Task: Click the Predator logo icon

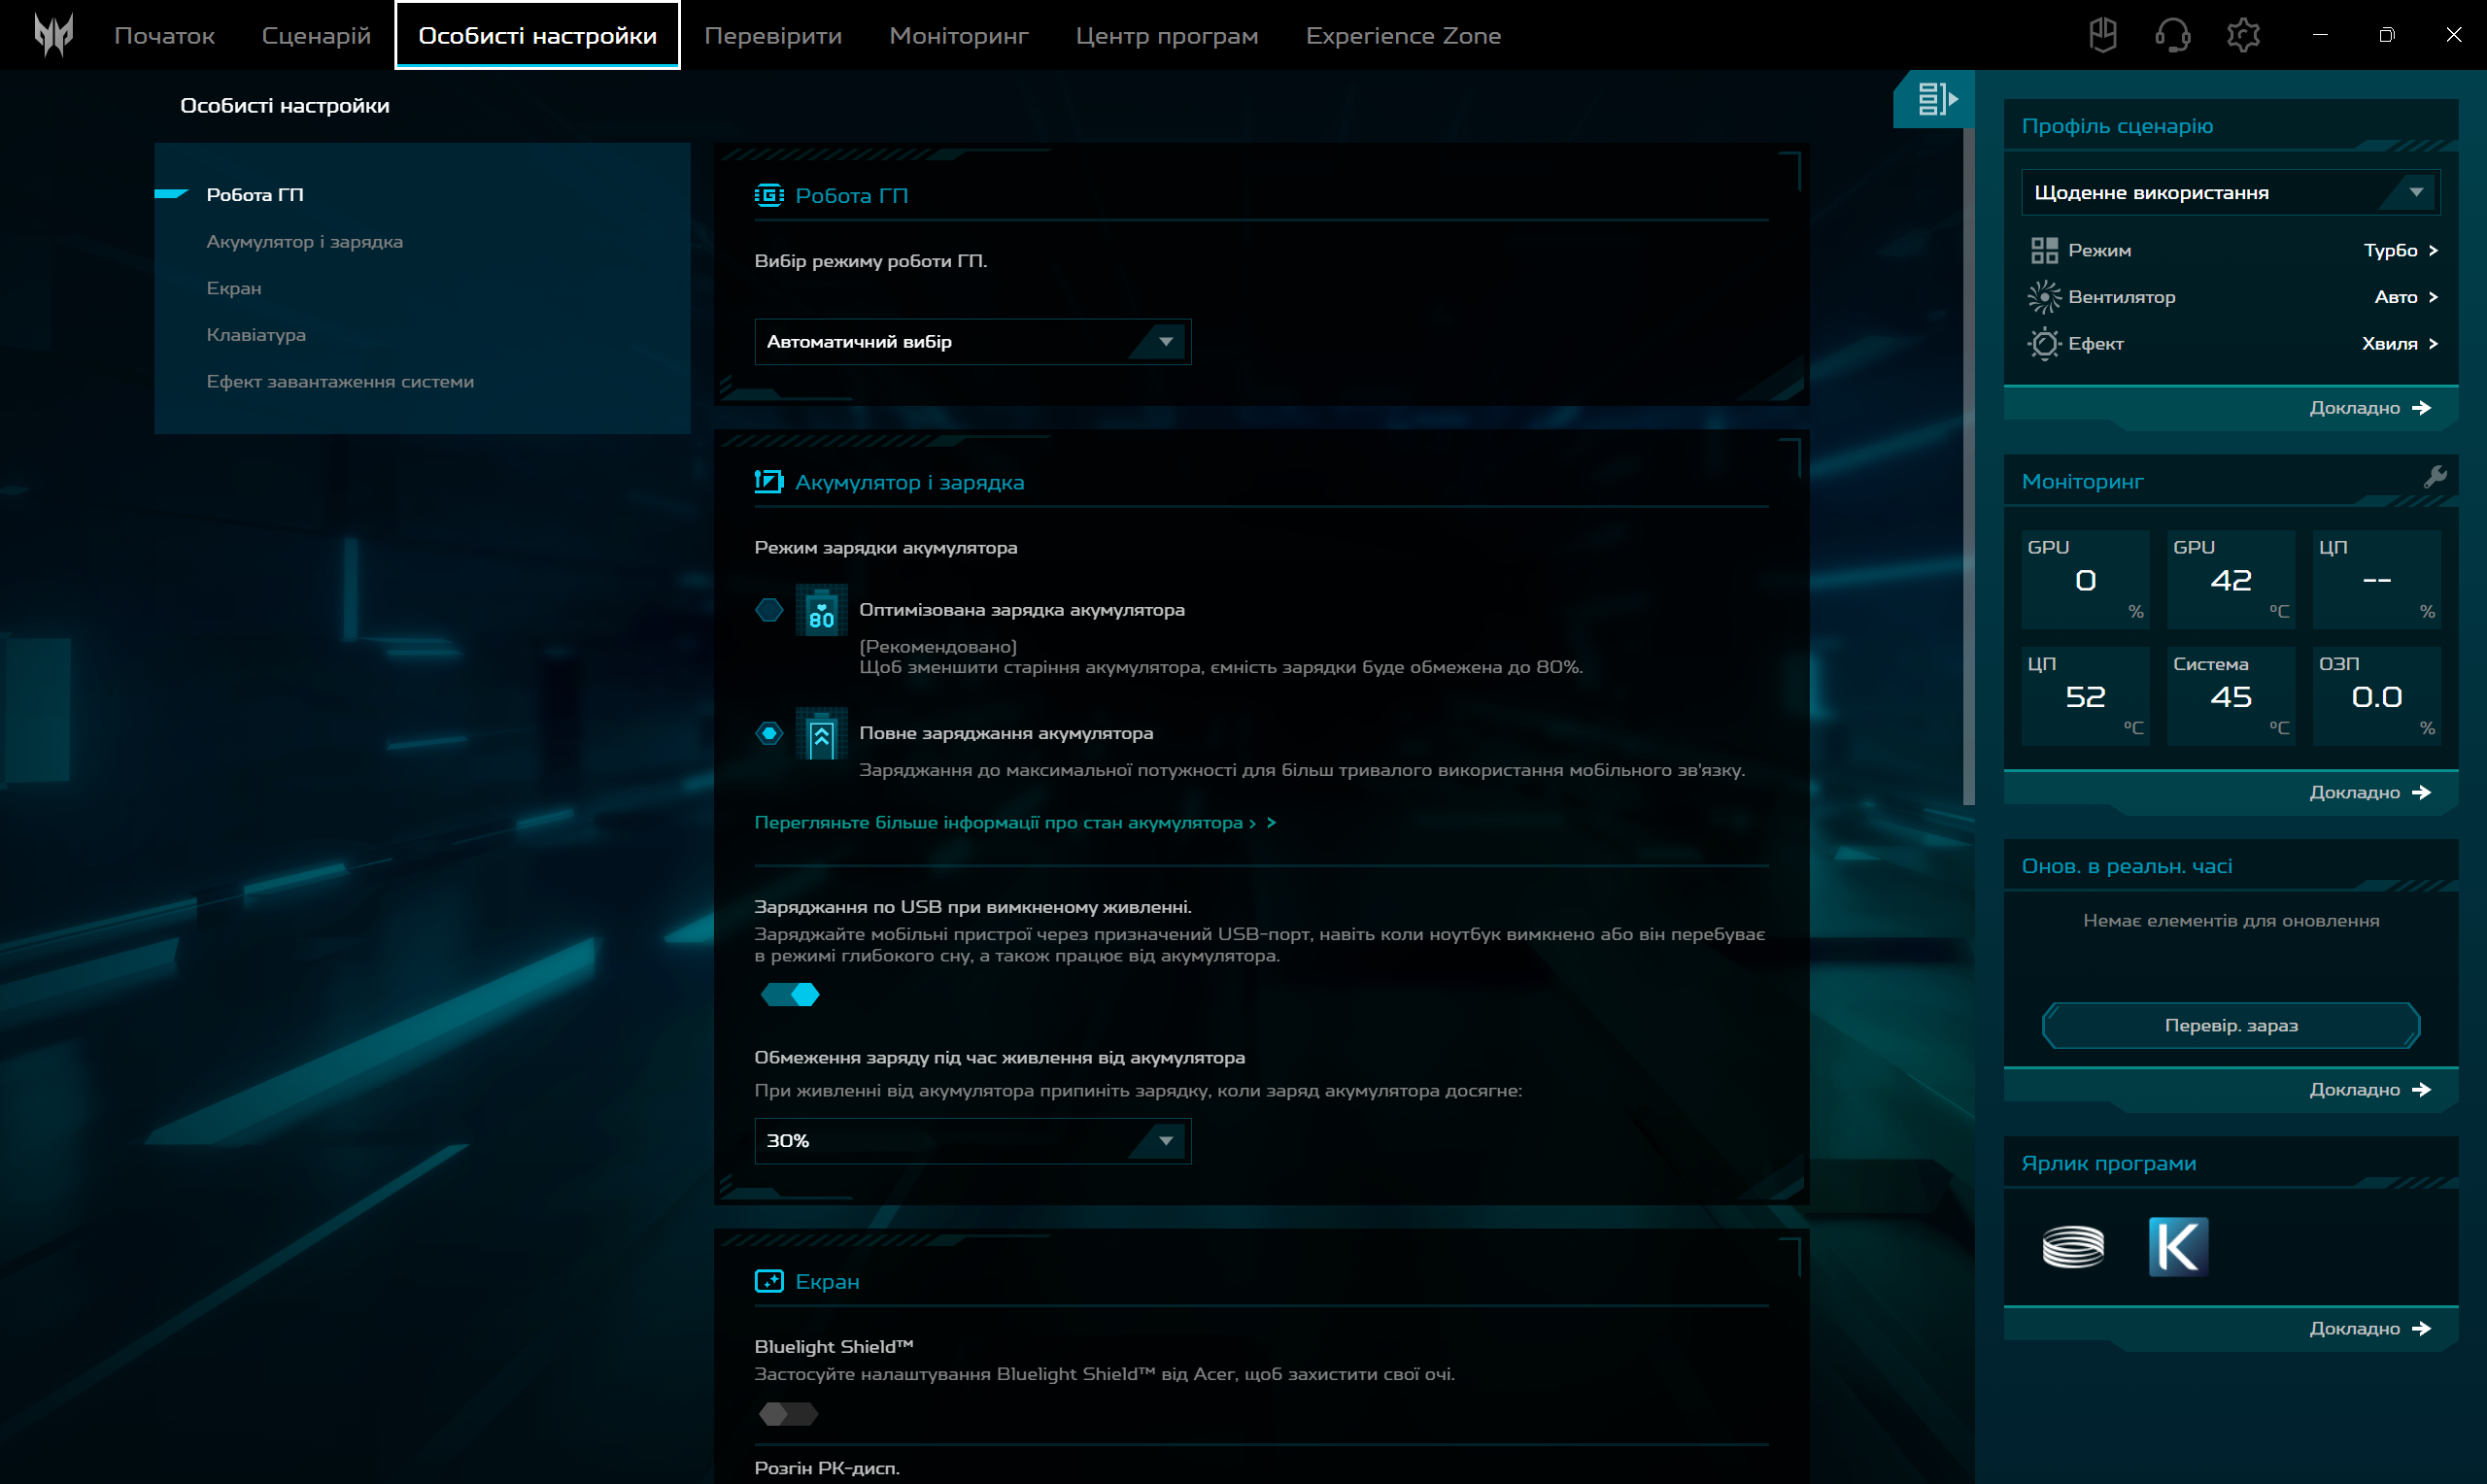Action: point(52,35)
